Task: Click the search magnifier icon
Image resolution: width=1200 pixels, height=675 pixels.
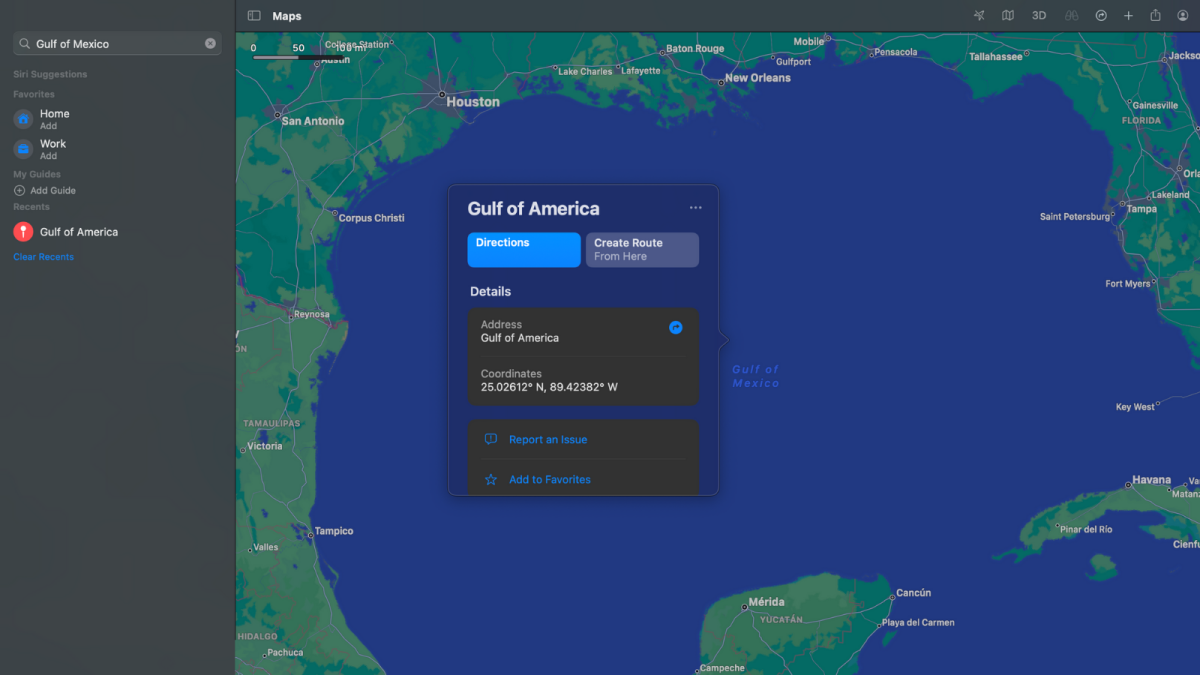Action: 24,44
